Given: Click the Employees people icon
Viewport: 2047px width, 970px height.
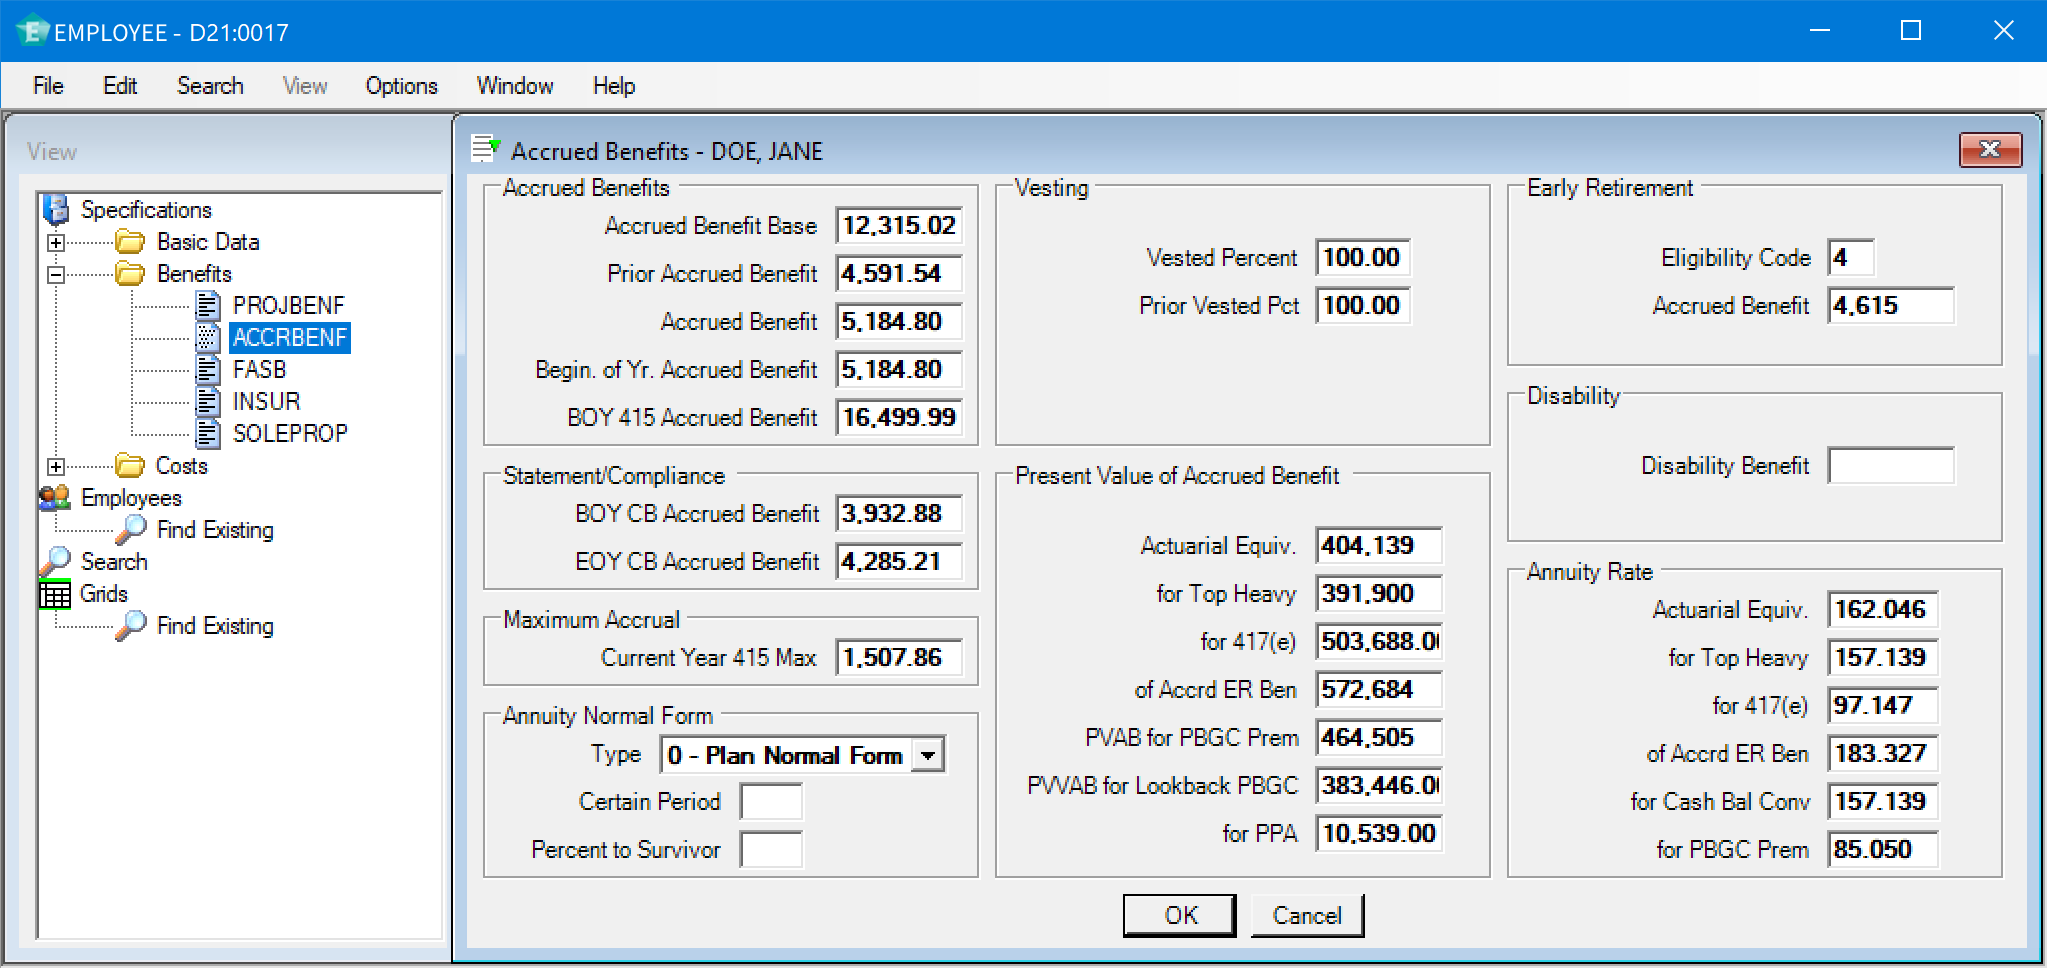Looking at the screenshot, I should click(x=55, y=497).
